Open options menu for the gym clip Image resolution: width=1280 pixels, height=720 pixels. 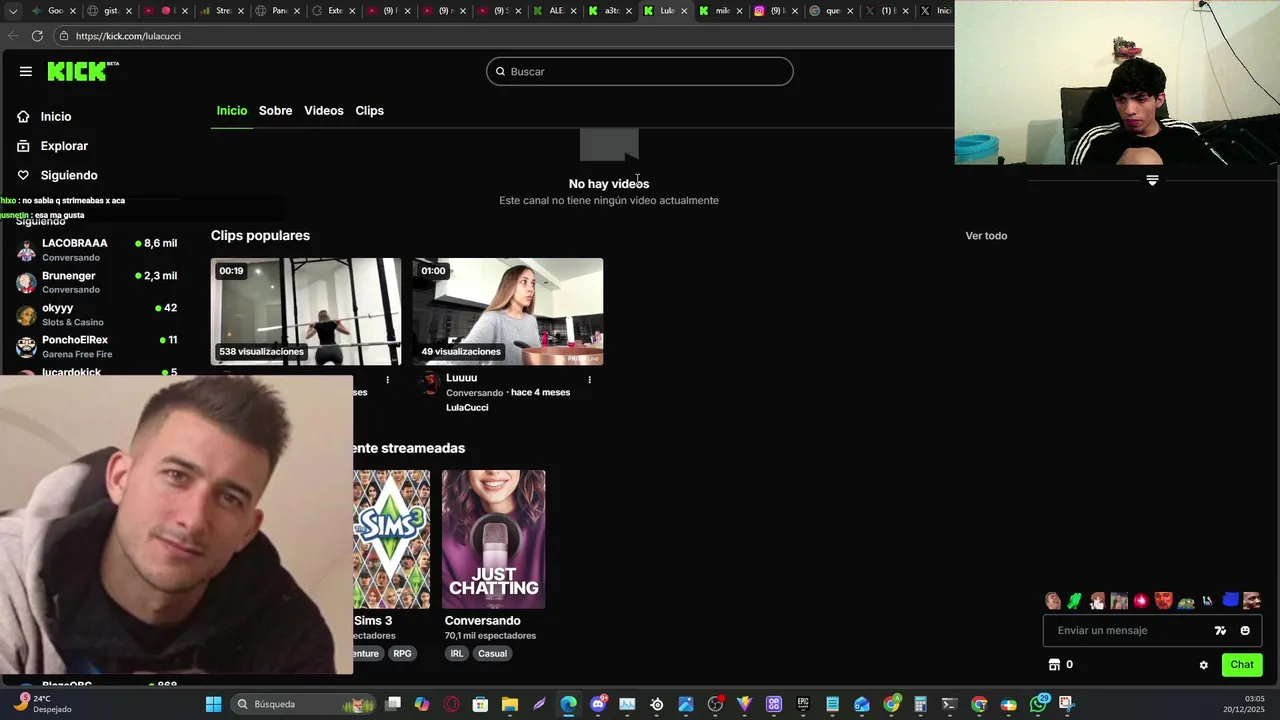[x=387, y=380]
